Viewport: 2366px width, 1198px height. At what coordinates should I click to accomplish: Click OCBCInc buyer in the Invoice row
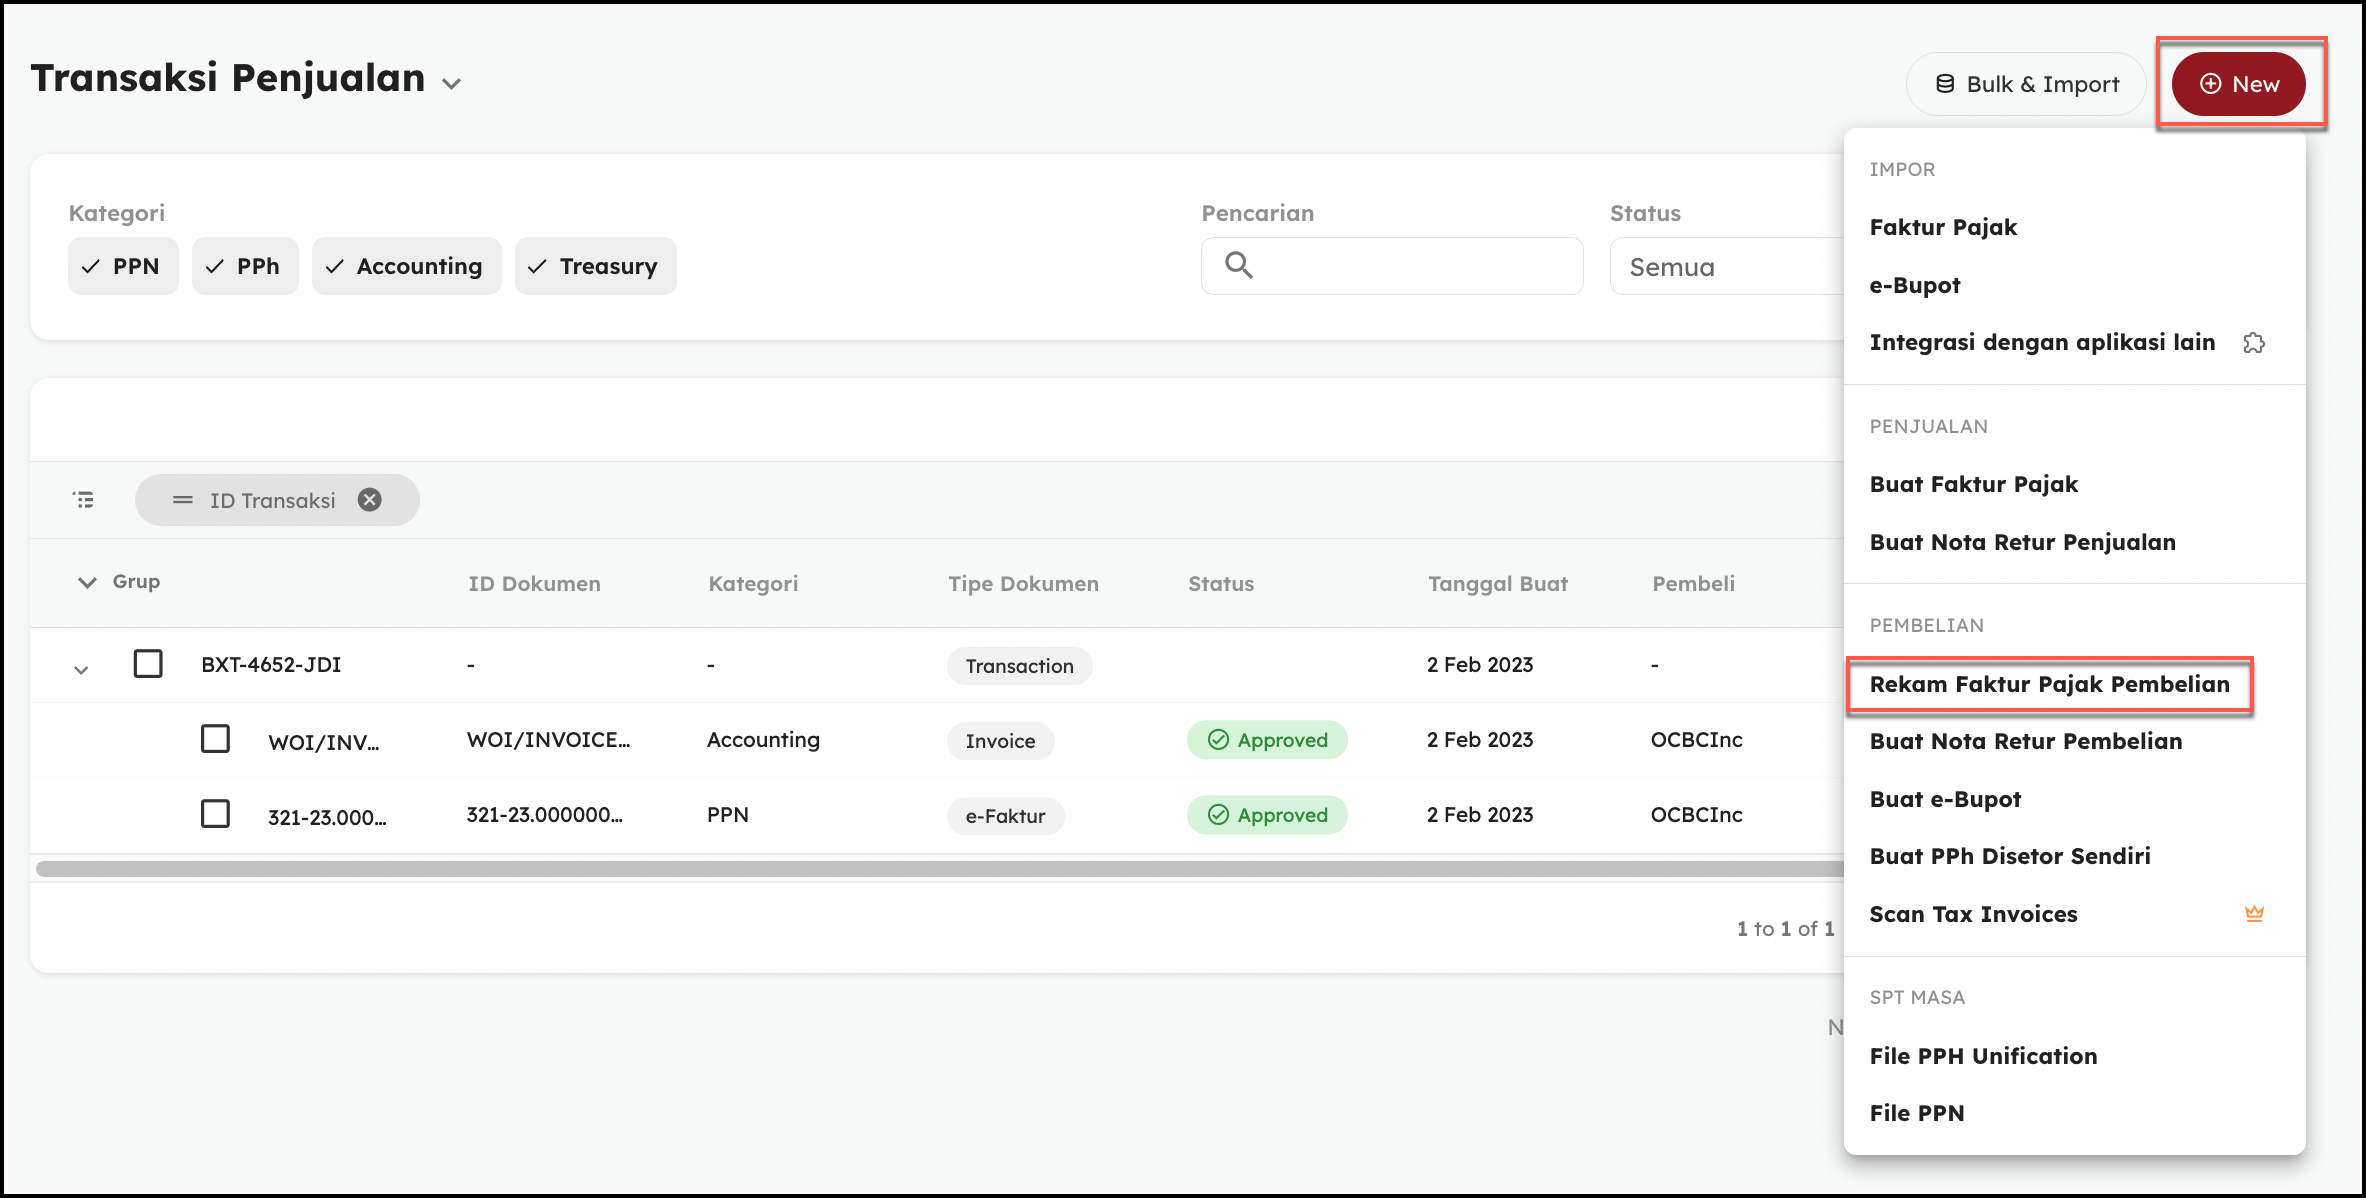[1696, 740]
